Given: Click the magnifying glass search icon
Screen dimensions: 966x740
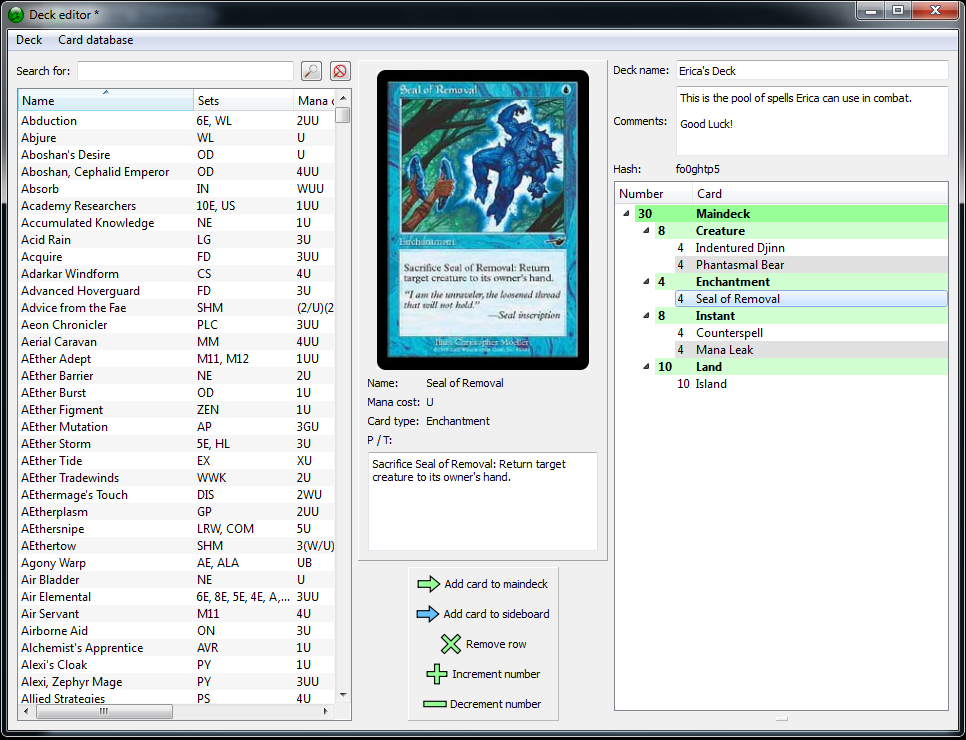Looking at the screenshot, I should pyautogui.click(x=312, y=71).
